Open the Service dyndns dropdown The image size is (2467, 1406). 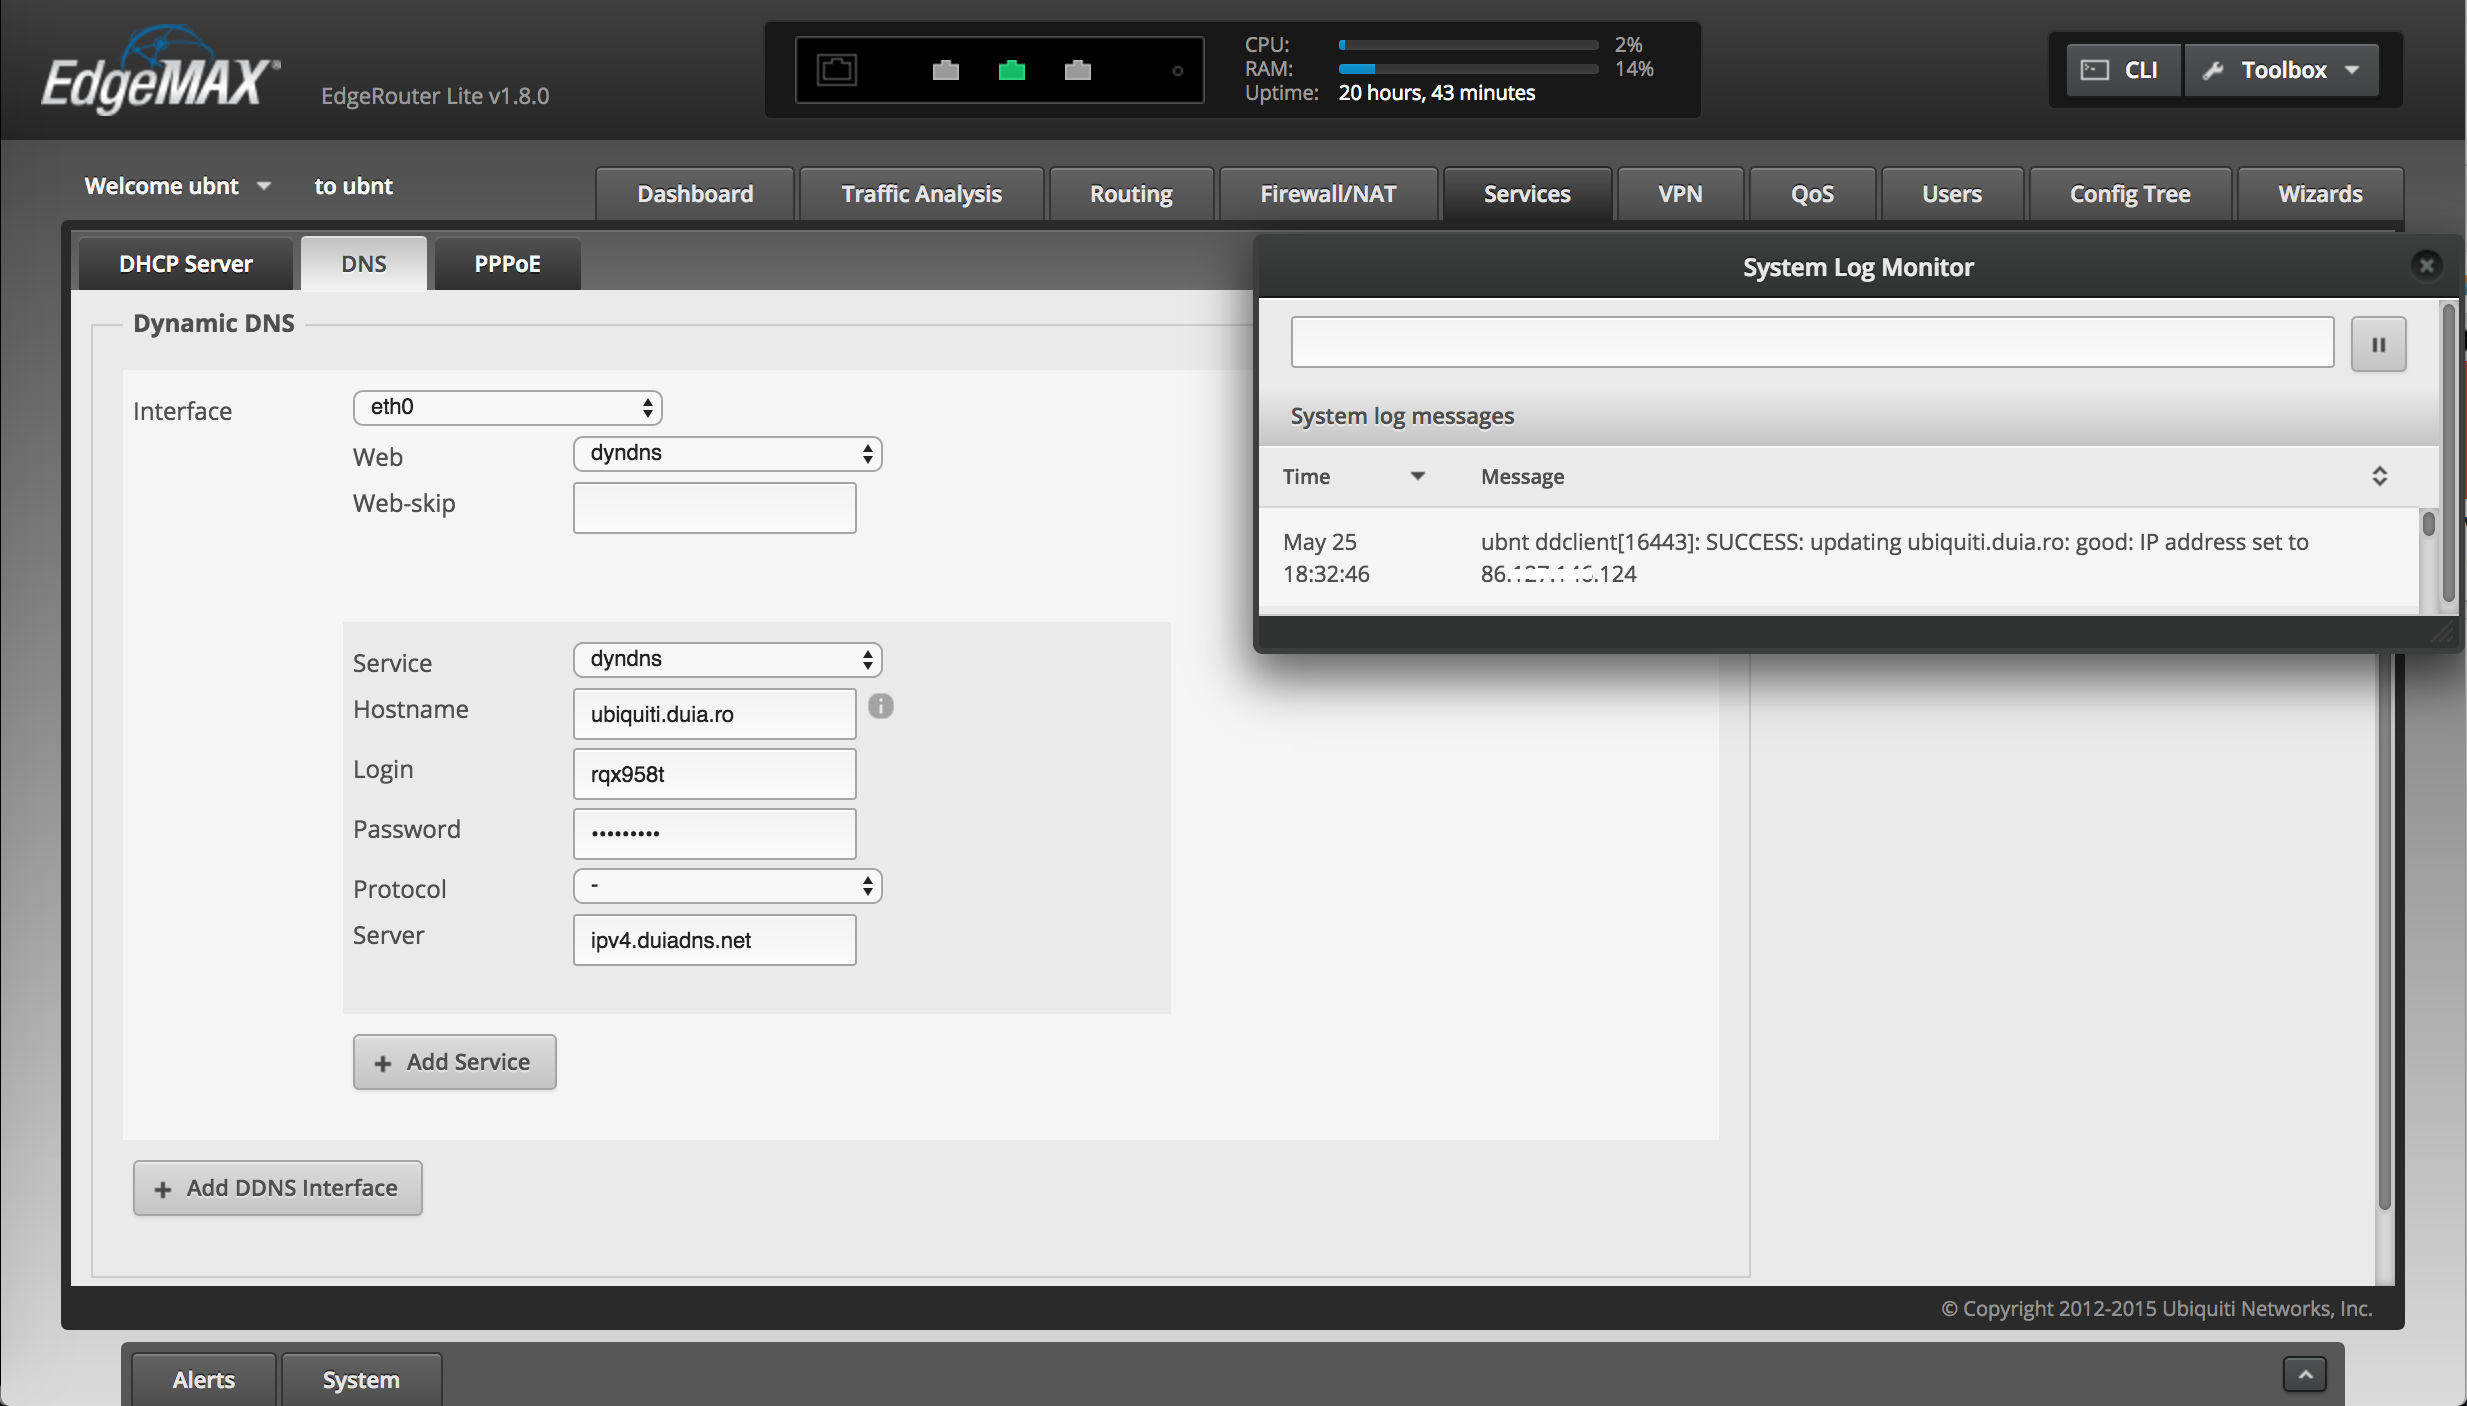727,659
